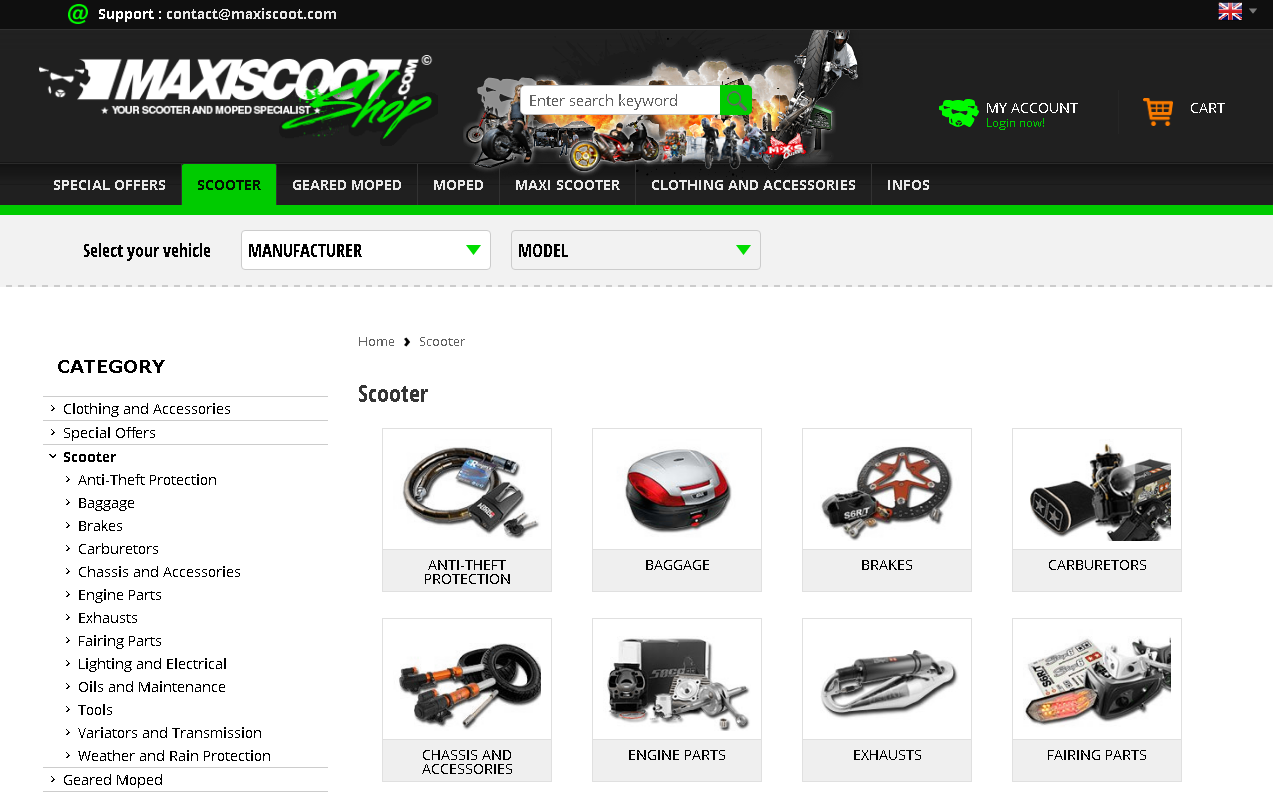Open the Manufacturer dropdown
Screen dimensions: 1273x796
pyautogui.click(x=366, y=250)
